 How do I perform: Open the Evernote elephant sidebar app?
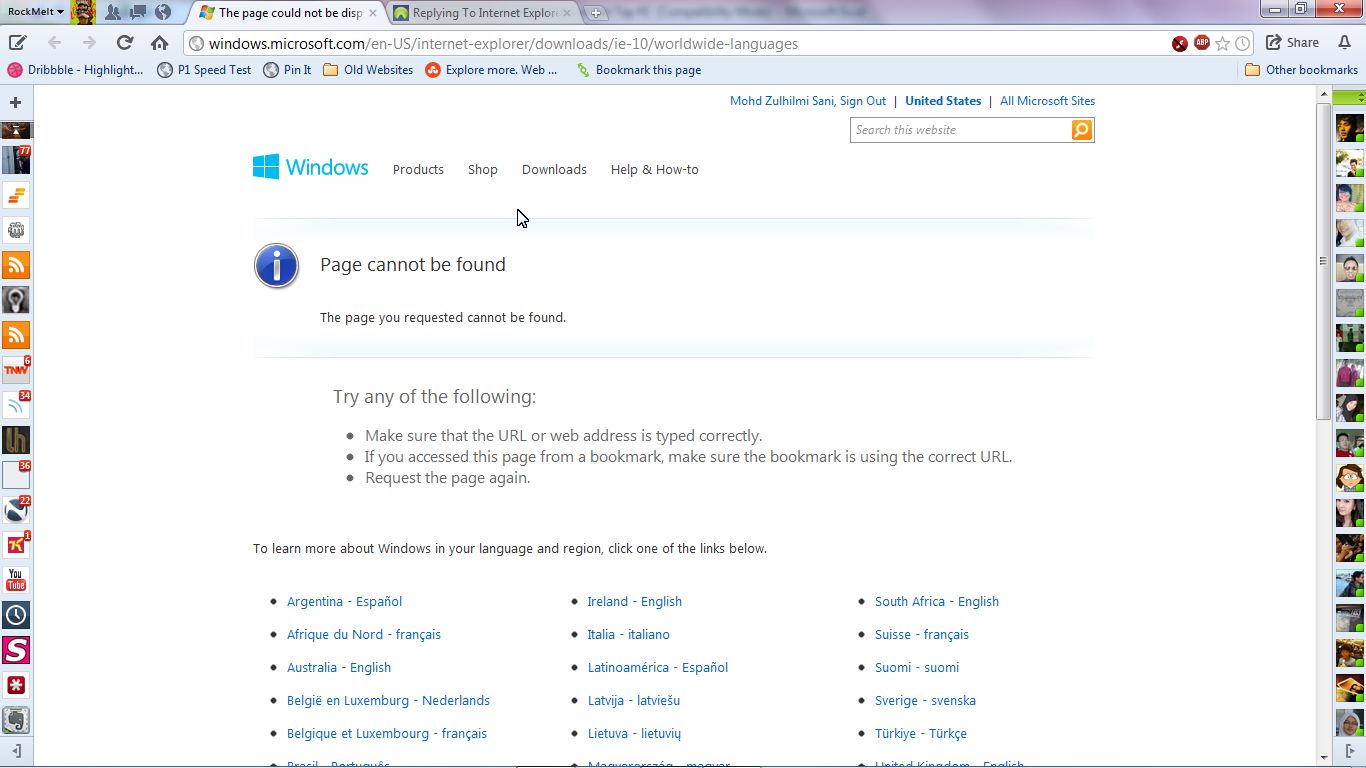point(16,720)
